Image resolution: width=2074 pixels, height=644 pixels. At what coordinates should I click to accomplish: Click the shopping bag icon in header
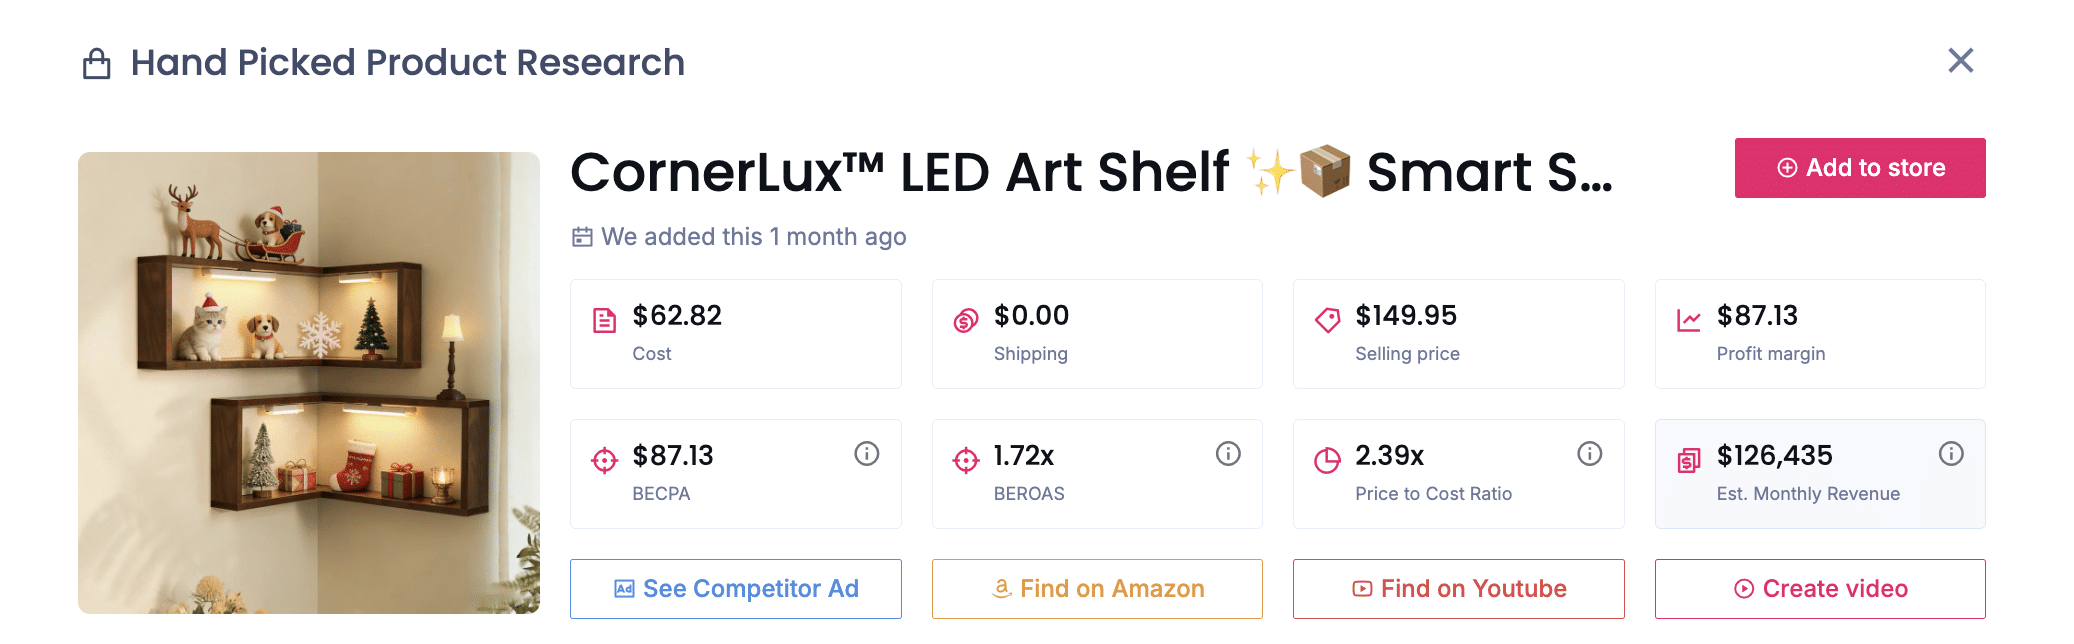pos(97,62)
